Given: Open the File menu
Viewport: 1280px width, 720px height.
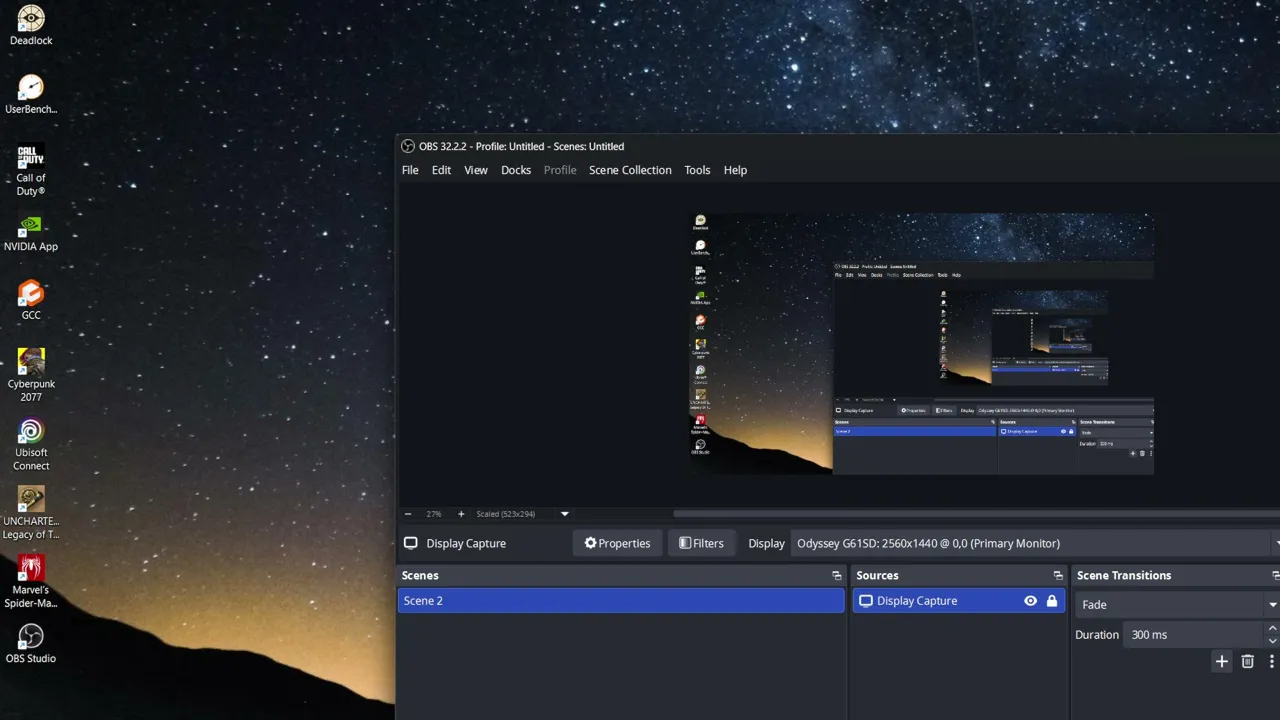Looking at the screenshot, I should (x=410, y=170).
